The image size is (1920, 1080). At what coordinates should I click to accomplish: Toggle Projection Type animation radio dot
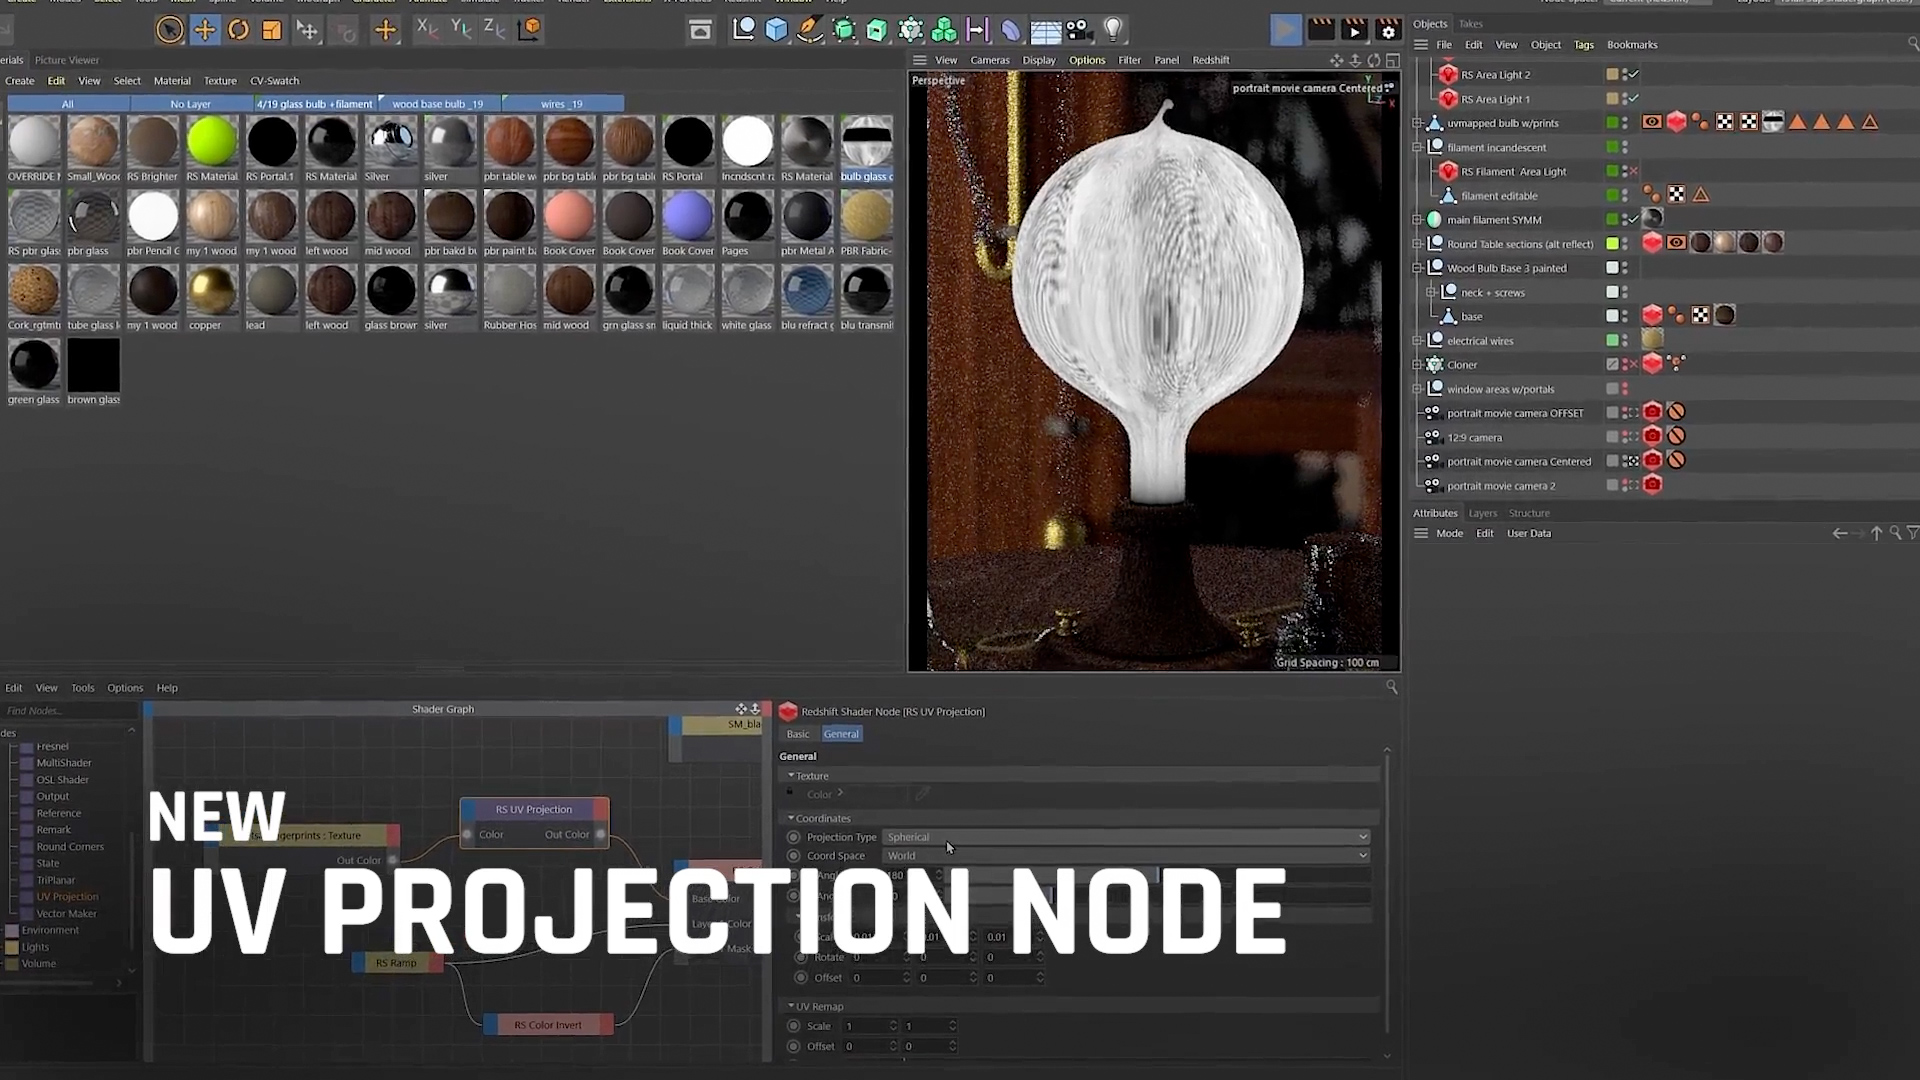click(794, 837)
